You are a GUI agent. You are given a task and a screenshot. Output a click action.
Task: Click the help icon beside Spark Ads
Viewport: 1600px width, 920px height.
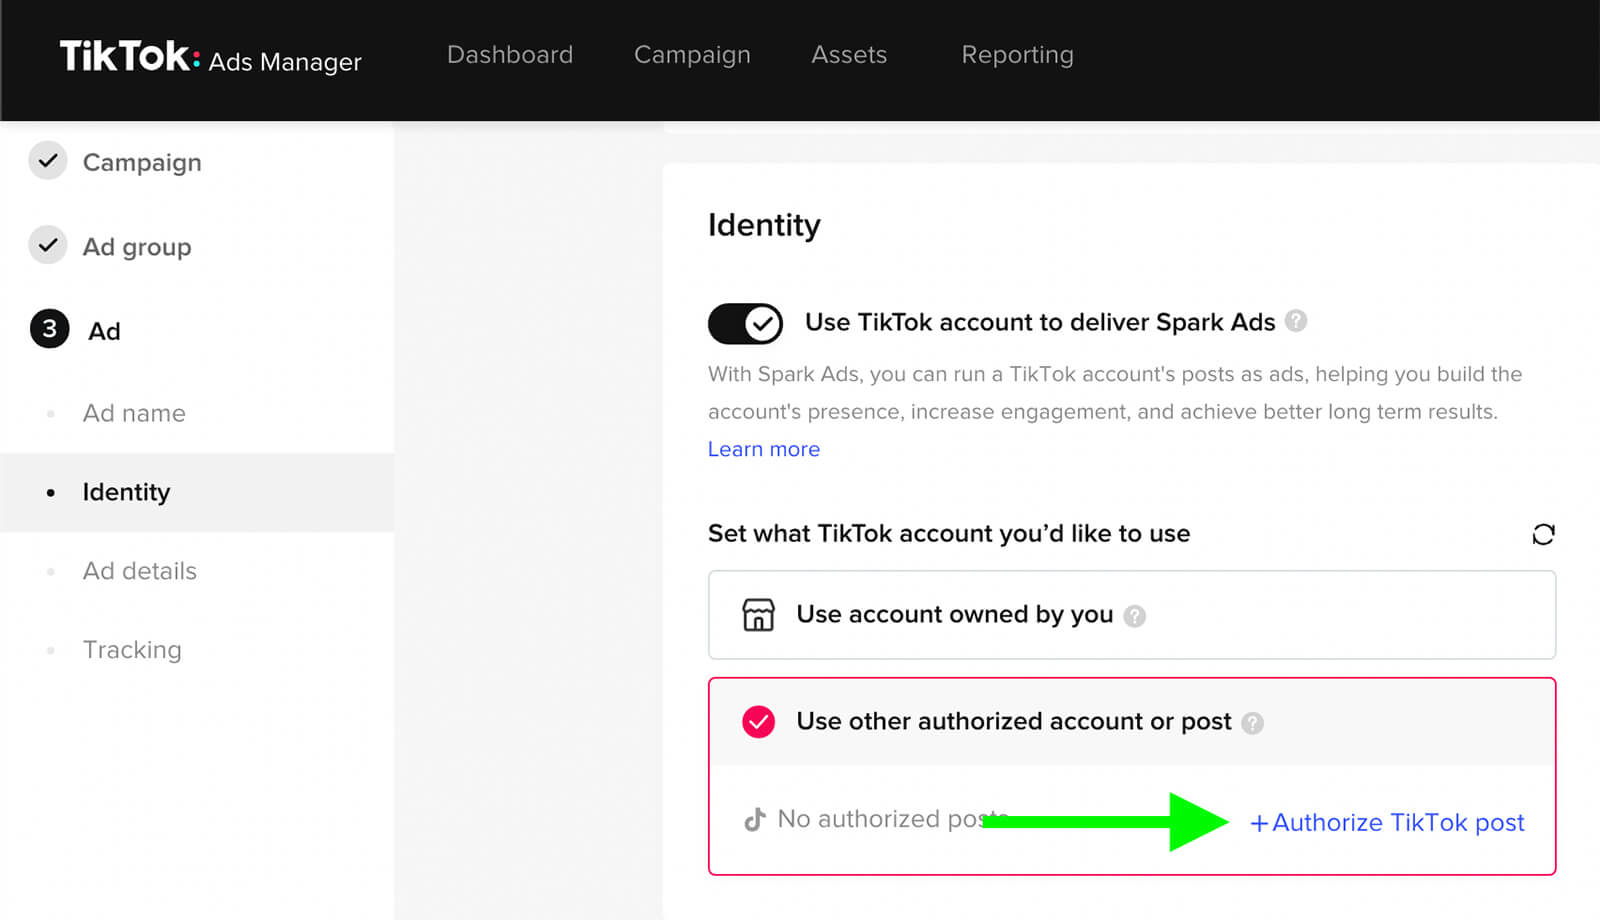tap(1296, 321)
